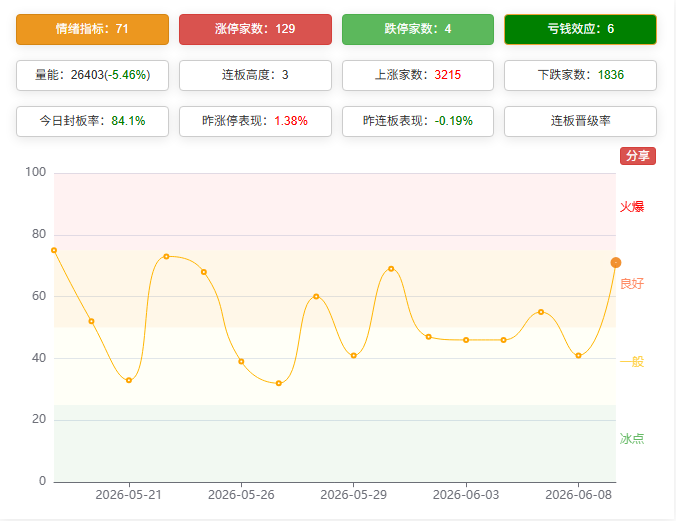This screenshot has height=521, width=676.
Task: Click the first data point at value 75
Action: (54, 250)
